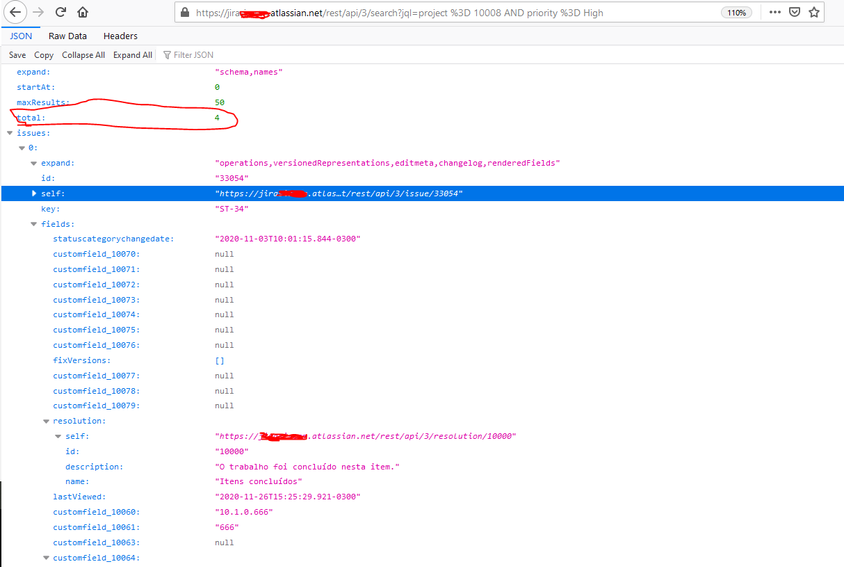The image size is (844, 567).
Task: Switch to the JSON tab
Action: (x=21, y=36)
